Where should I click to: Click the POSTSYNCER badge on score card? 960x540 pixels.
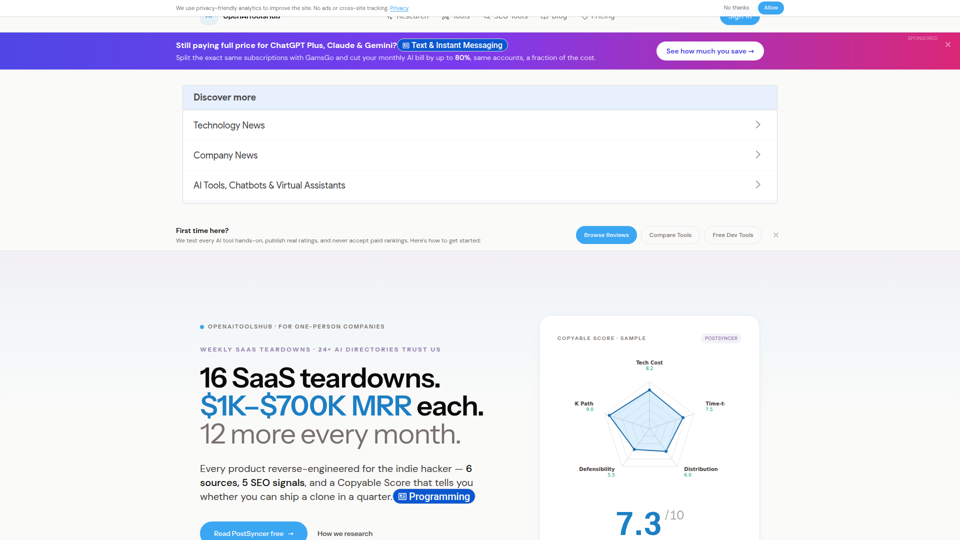(721, 338)
